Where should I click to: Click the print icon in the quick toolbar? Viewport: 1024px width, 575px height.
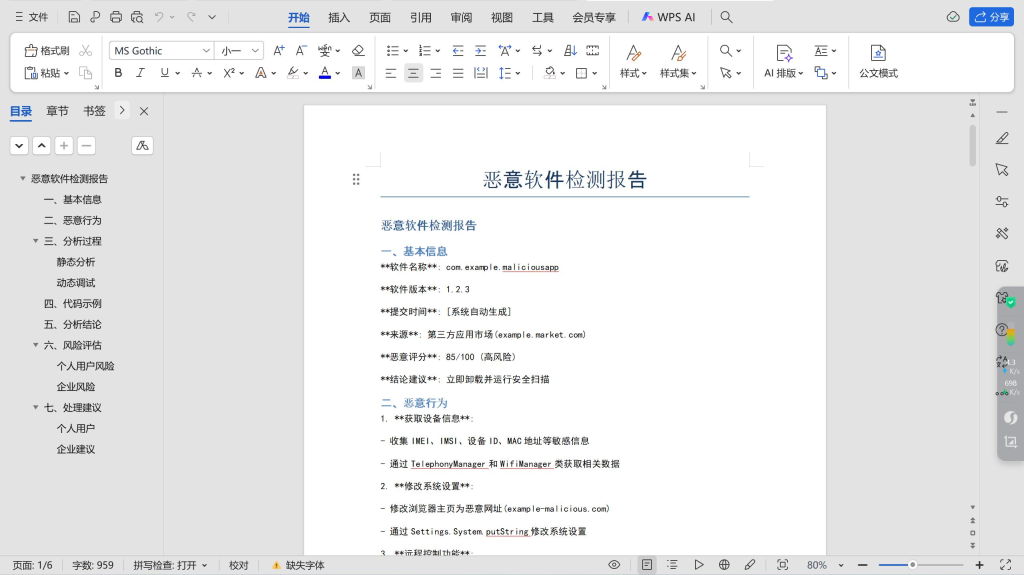coord(116,17)
